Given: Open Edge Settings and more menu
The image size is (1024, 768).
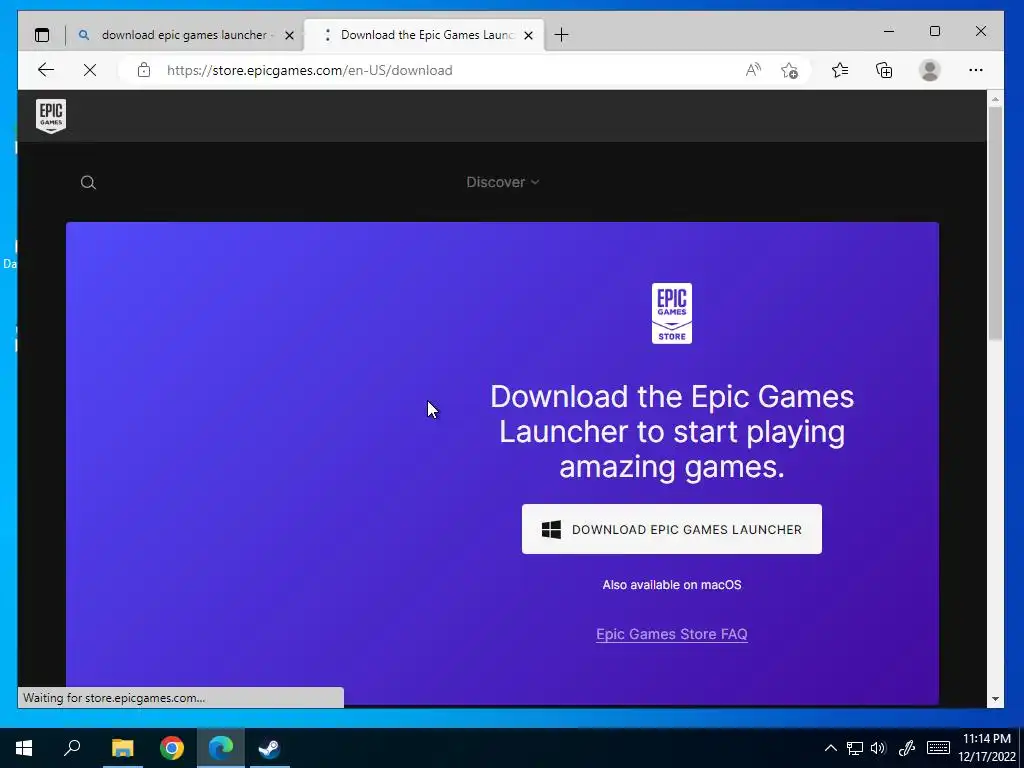Looking at the screenshot, I should pos(976,70).
